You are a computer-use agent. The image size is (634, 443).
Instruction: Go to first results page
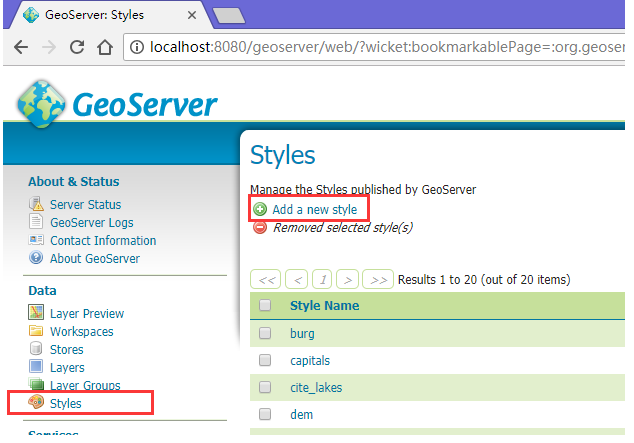(x=266, y=279)
